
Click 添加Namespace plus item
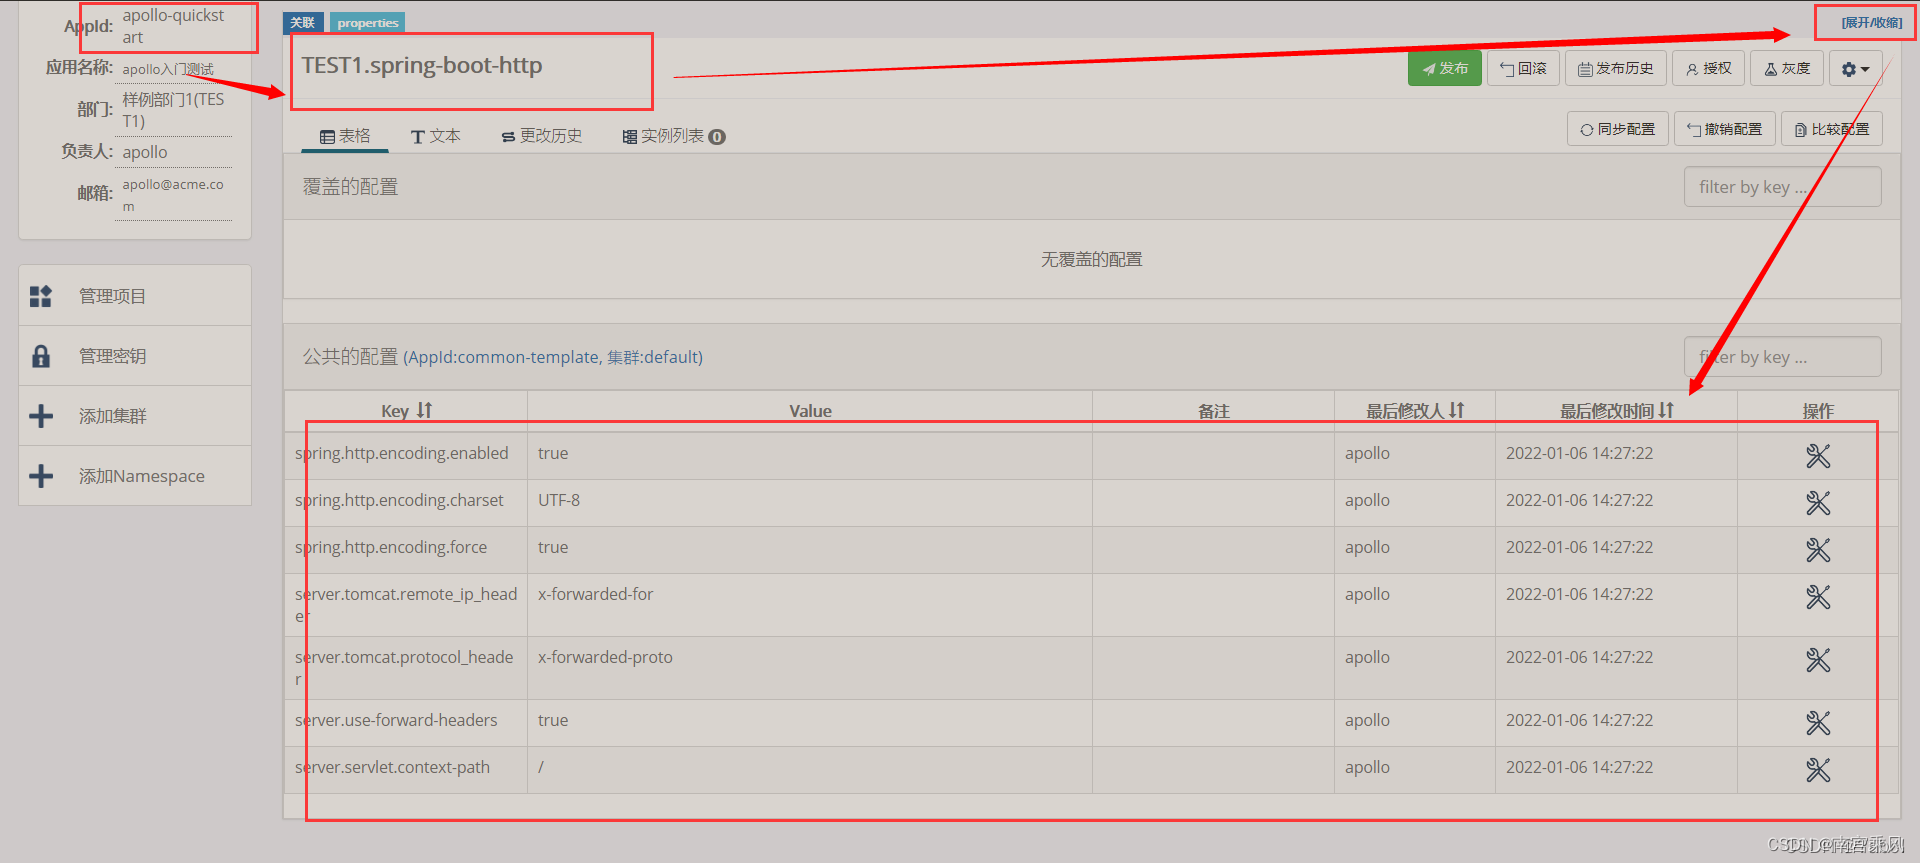(141, 476)
